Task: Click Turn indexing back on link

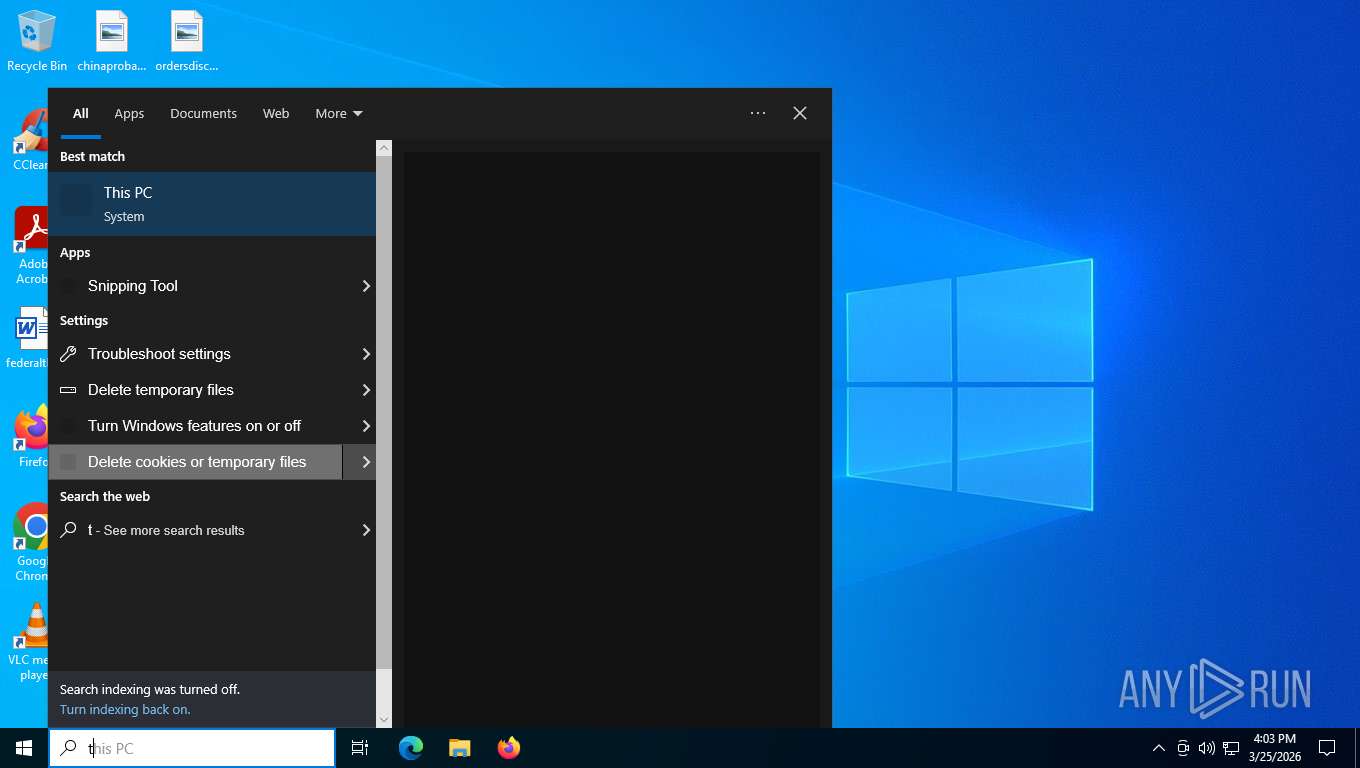Action: (x=125, y=709)
